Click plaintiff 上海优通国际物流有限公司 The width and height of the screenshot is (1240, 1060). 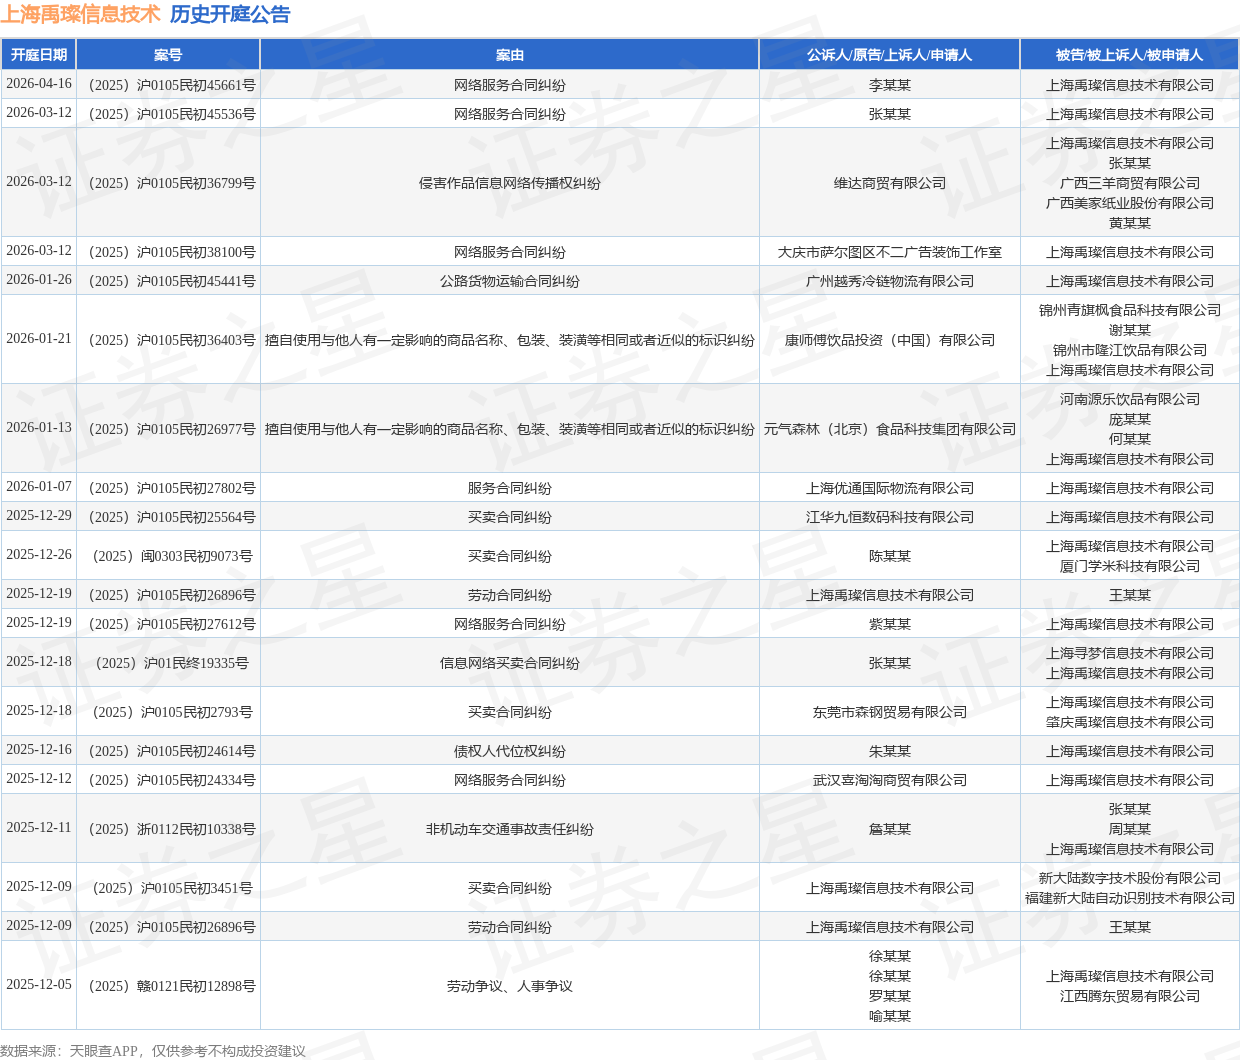(890, 489)
